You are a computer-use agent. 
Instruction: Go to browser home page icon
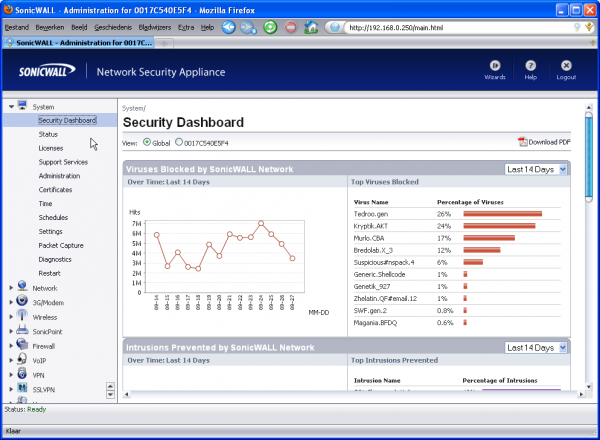pos(311,27)
